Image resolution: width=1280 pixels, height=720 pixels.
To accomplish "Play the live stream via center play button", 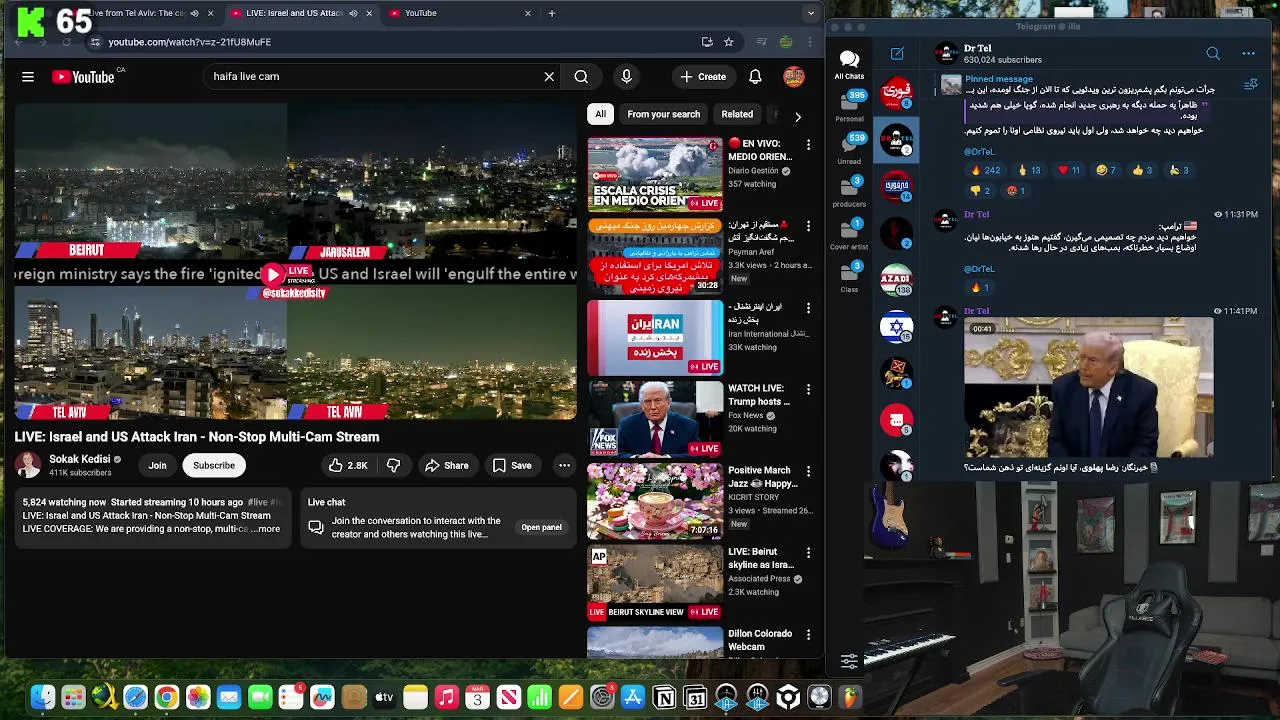I will (272, 274).
